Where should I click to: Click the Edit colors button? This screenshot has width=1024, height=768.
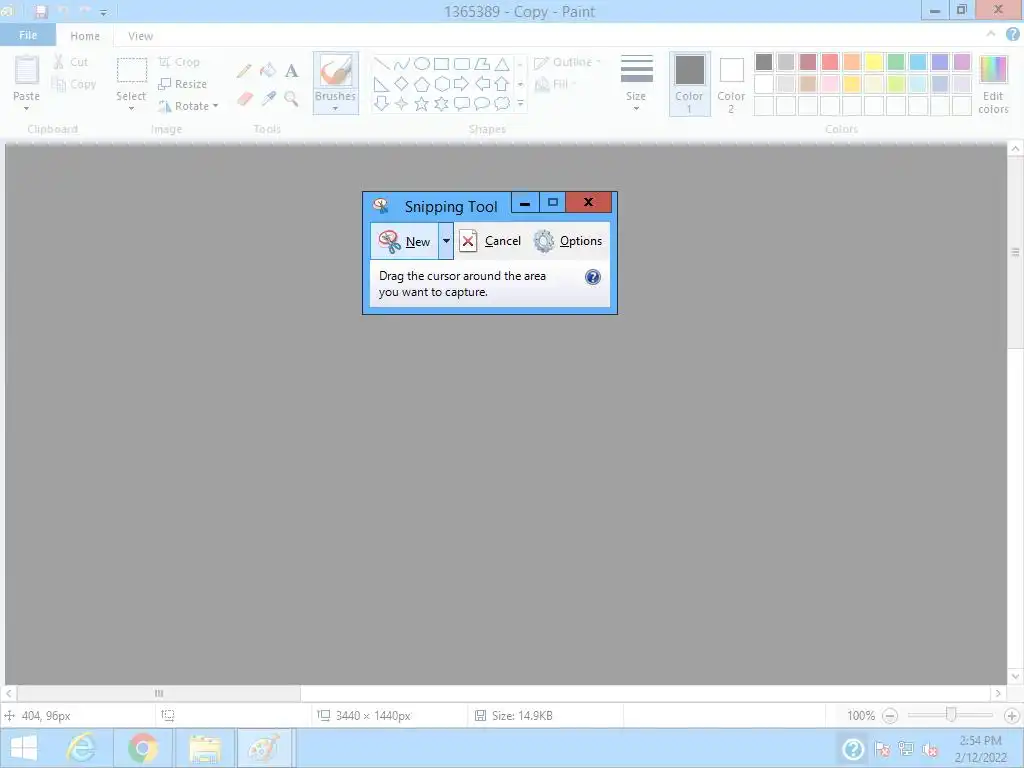(x=993, y=85)
